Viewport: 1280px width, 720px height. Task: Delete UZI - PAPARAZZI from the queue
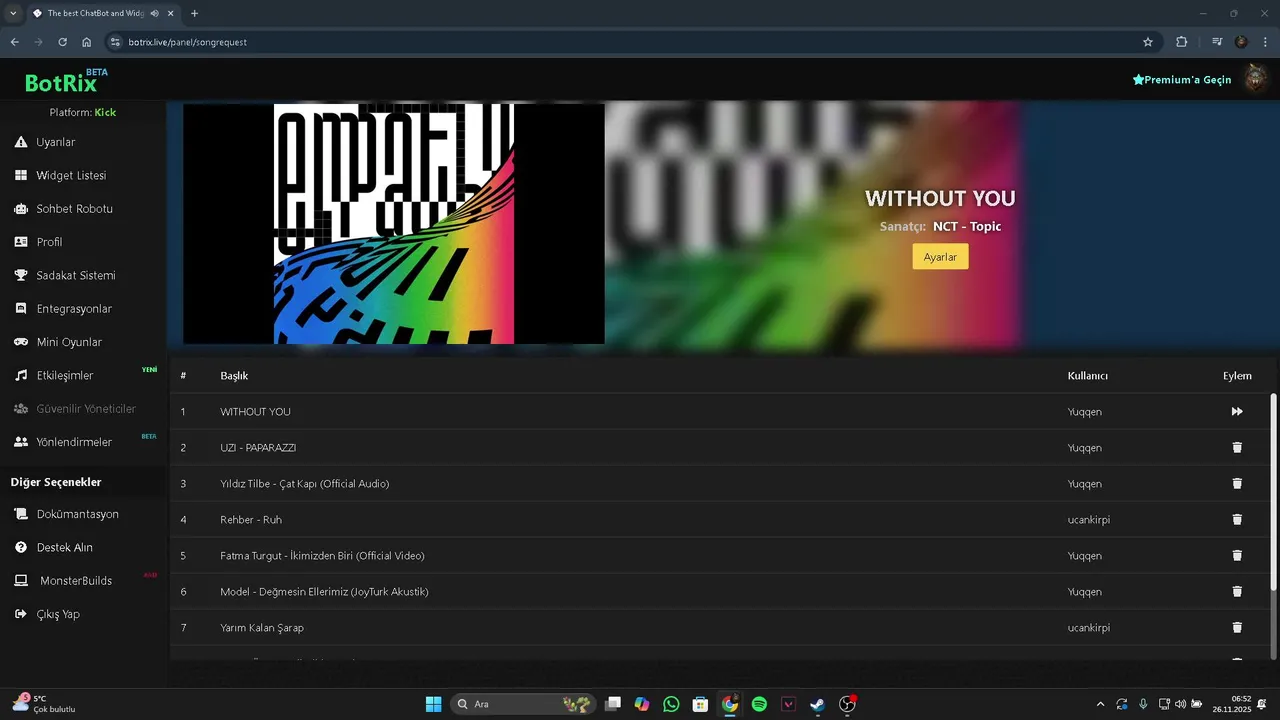point(1237,447)
